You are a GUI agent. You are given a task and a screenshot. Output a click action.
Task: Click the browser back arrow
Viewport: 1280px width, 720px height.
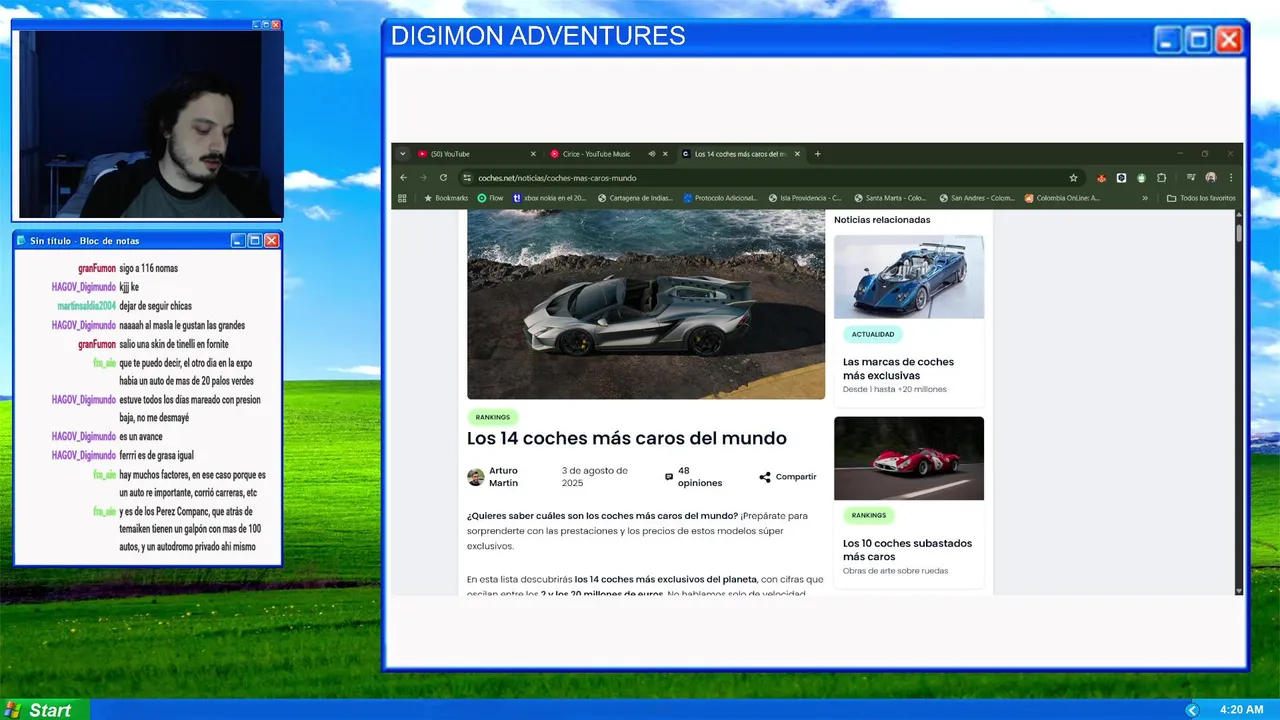pyautogui.click(x=403, y=178)
